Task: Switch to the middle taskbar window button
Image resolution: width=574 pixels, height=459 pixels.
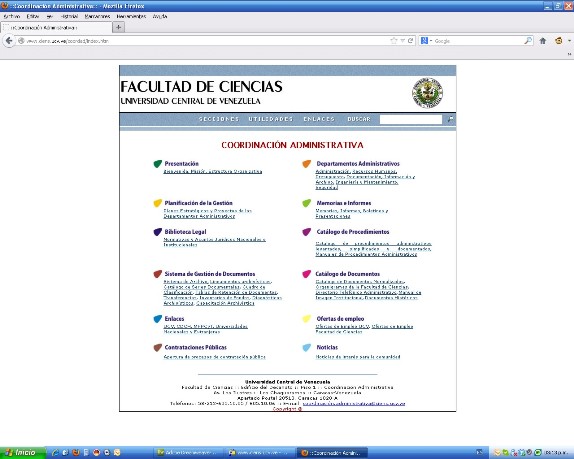Action: (261, 453)
